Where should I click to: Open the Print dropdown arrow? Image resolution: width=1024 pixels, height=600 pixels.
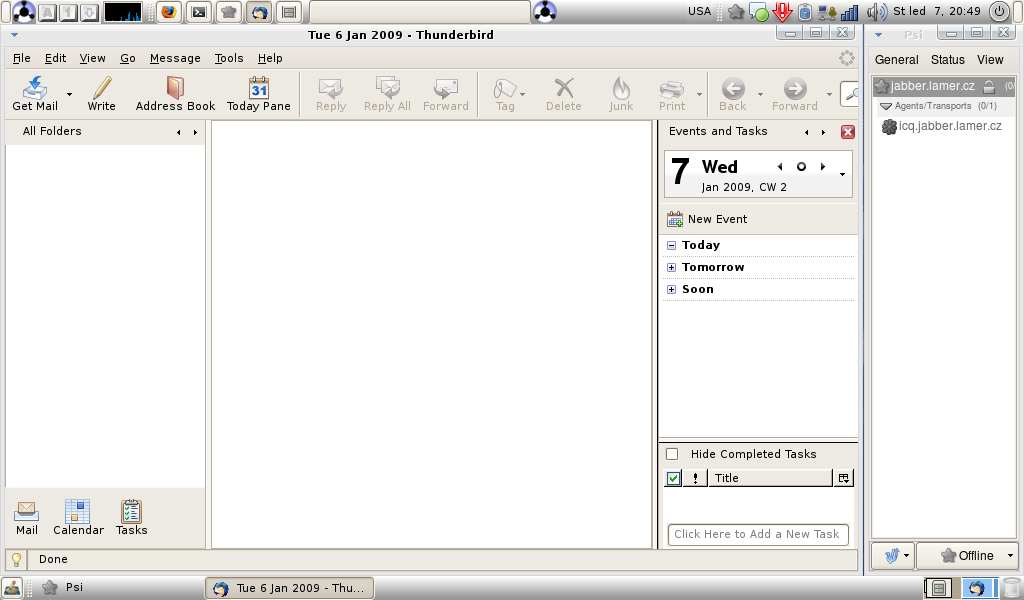pos(699,94)
